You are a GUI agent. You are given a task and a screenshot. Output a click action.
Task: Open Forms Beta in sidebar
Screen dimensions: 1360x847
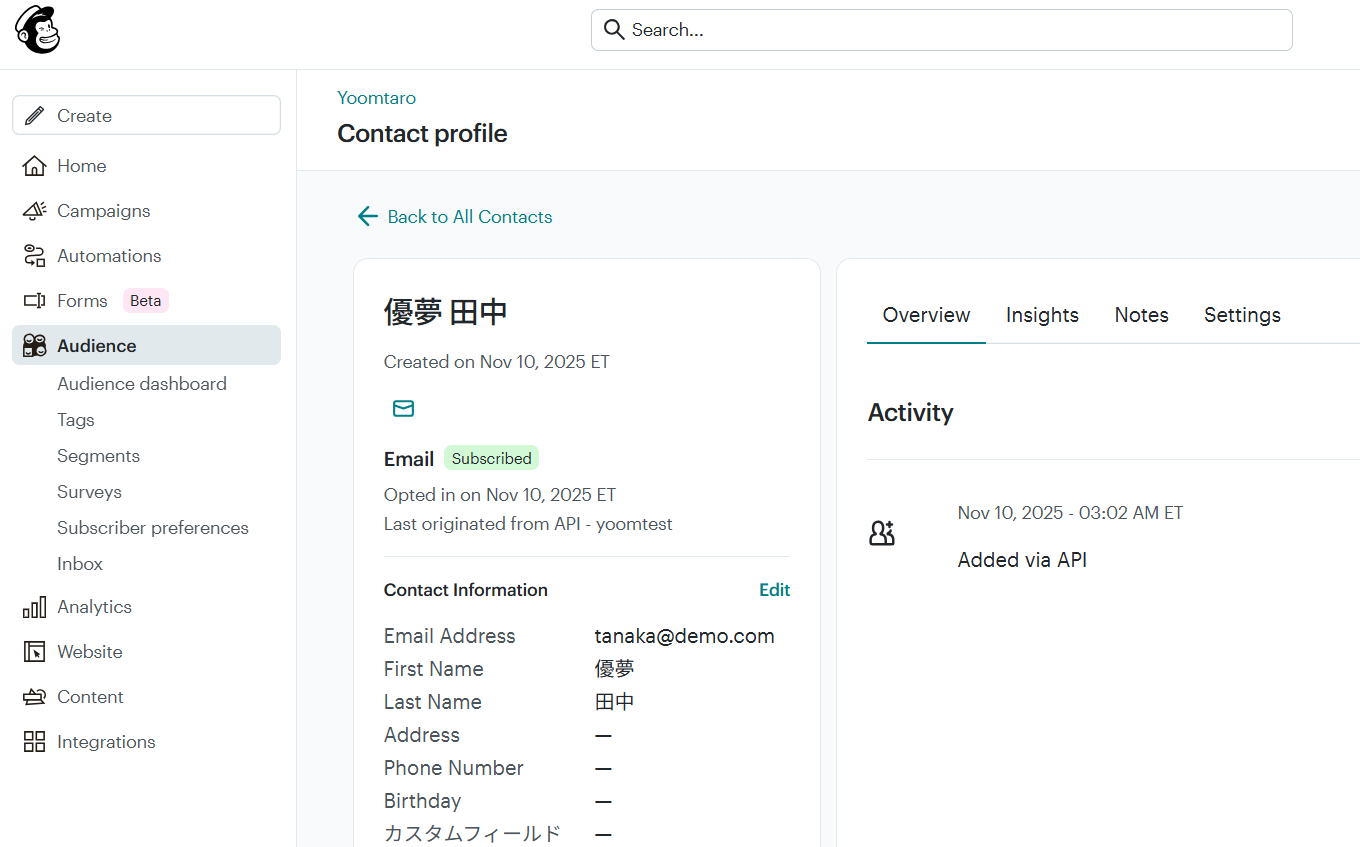click(82, 301)
